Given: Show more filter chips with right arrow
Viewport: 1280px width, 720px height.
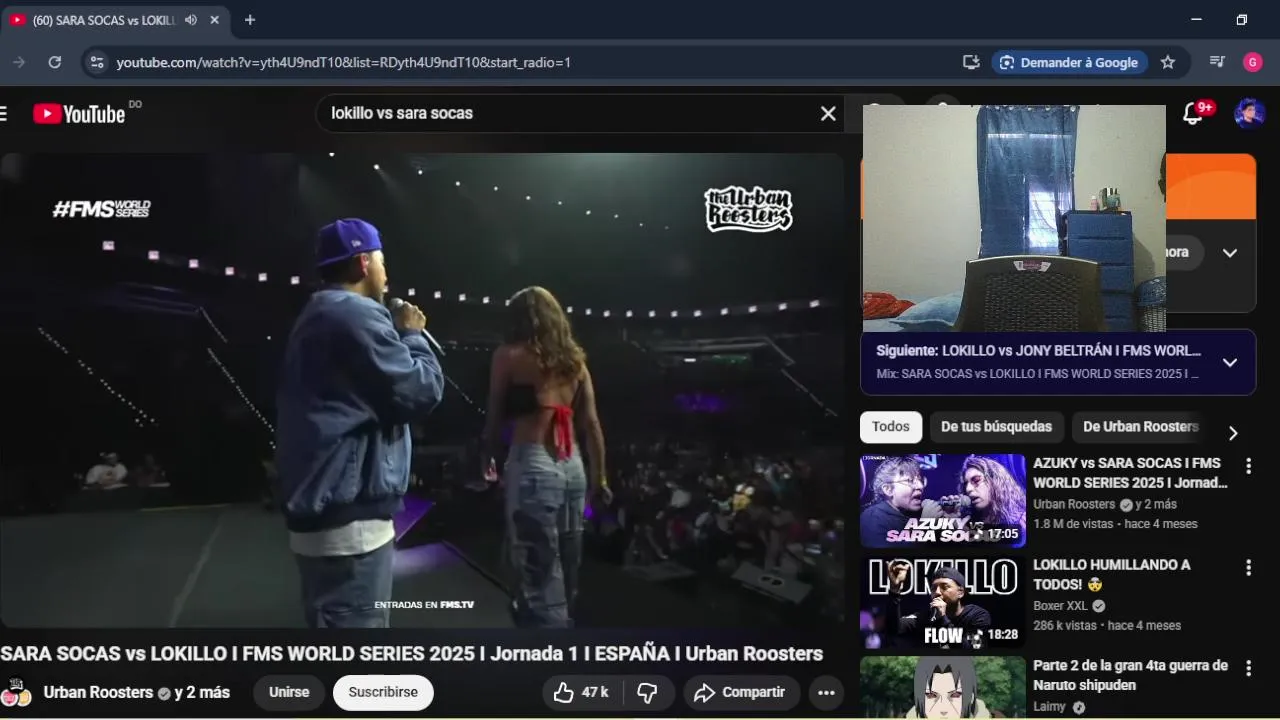Looking at the screenshot, I should tap(1233, 433).
